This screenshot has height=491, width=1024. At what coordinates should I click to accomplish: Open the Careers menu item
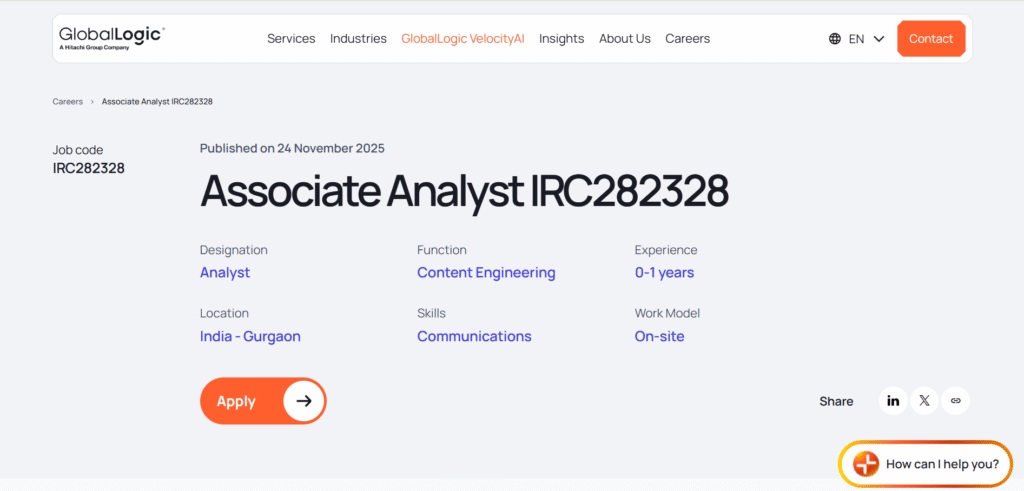[x=687, y=39]
